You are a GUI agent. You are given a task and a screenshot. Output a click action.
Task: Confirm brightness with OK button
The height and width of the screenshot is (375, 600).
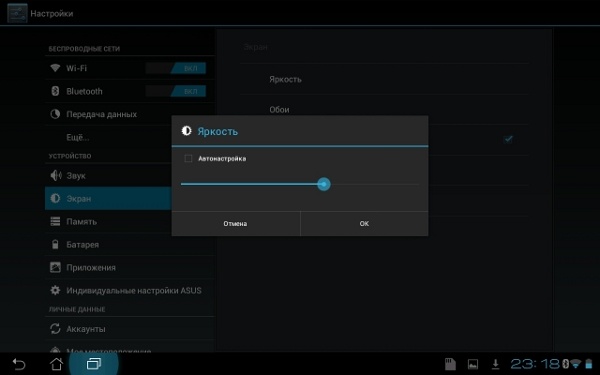(x=364, y=223)
